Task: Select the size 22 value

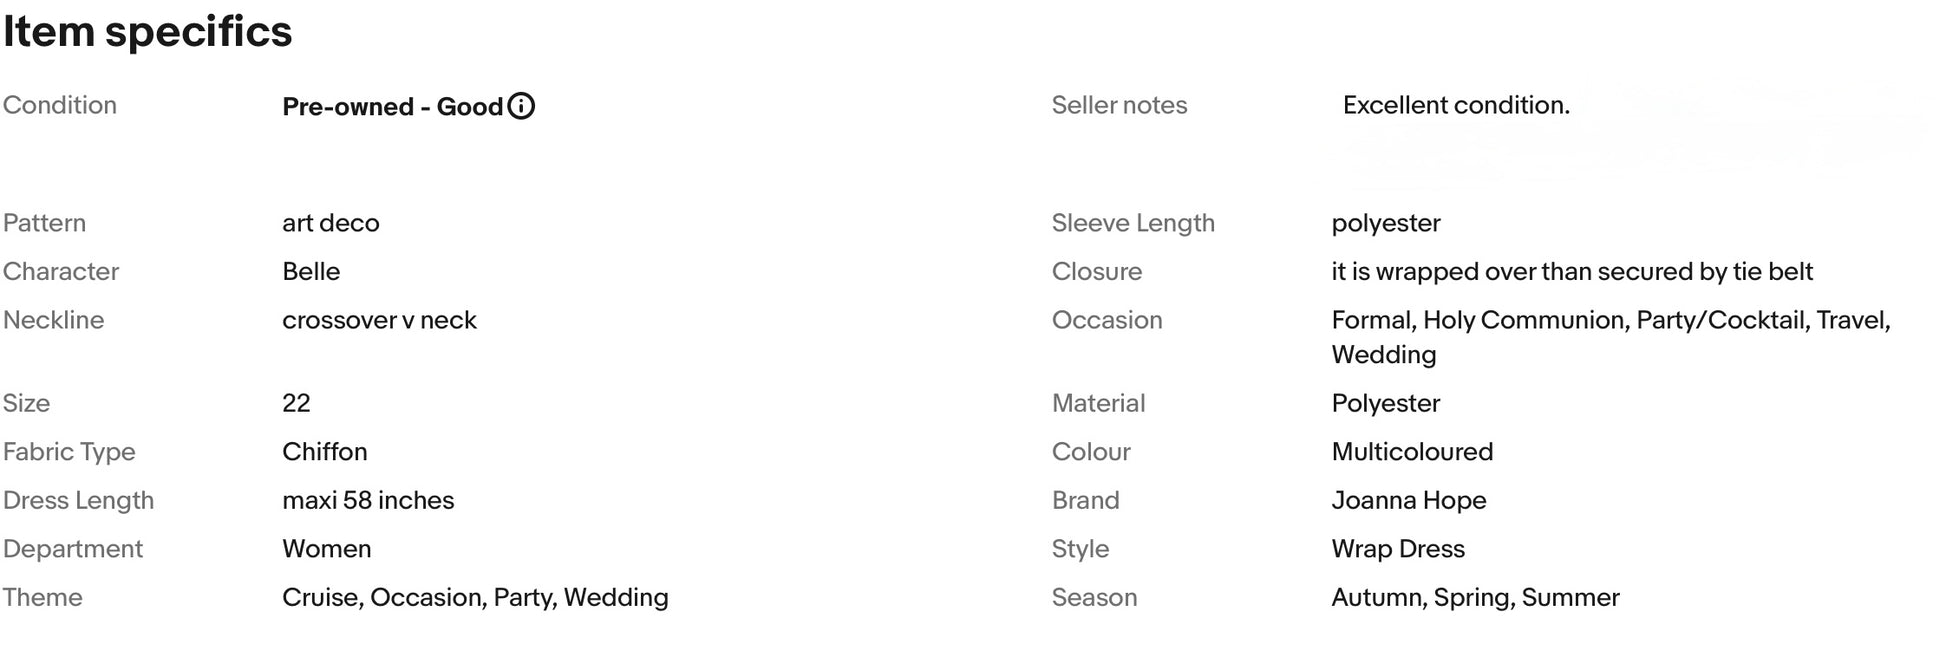Action: pos(296,403)
